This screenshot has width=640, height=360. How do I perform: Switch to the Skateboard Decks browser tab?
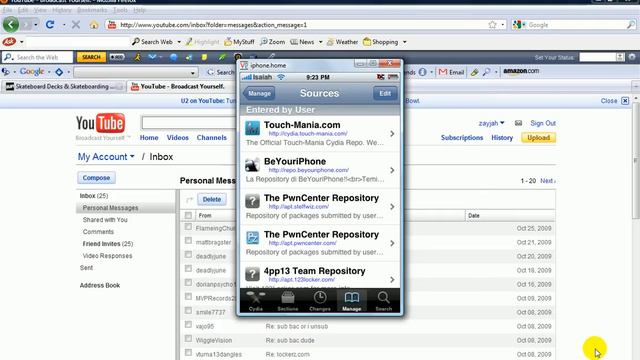click(x=64, y=87)
